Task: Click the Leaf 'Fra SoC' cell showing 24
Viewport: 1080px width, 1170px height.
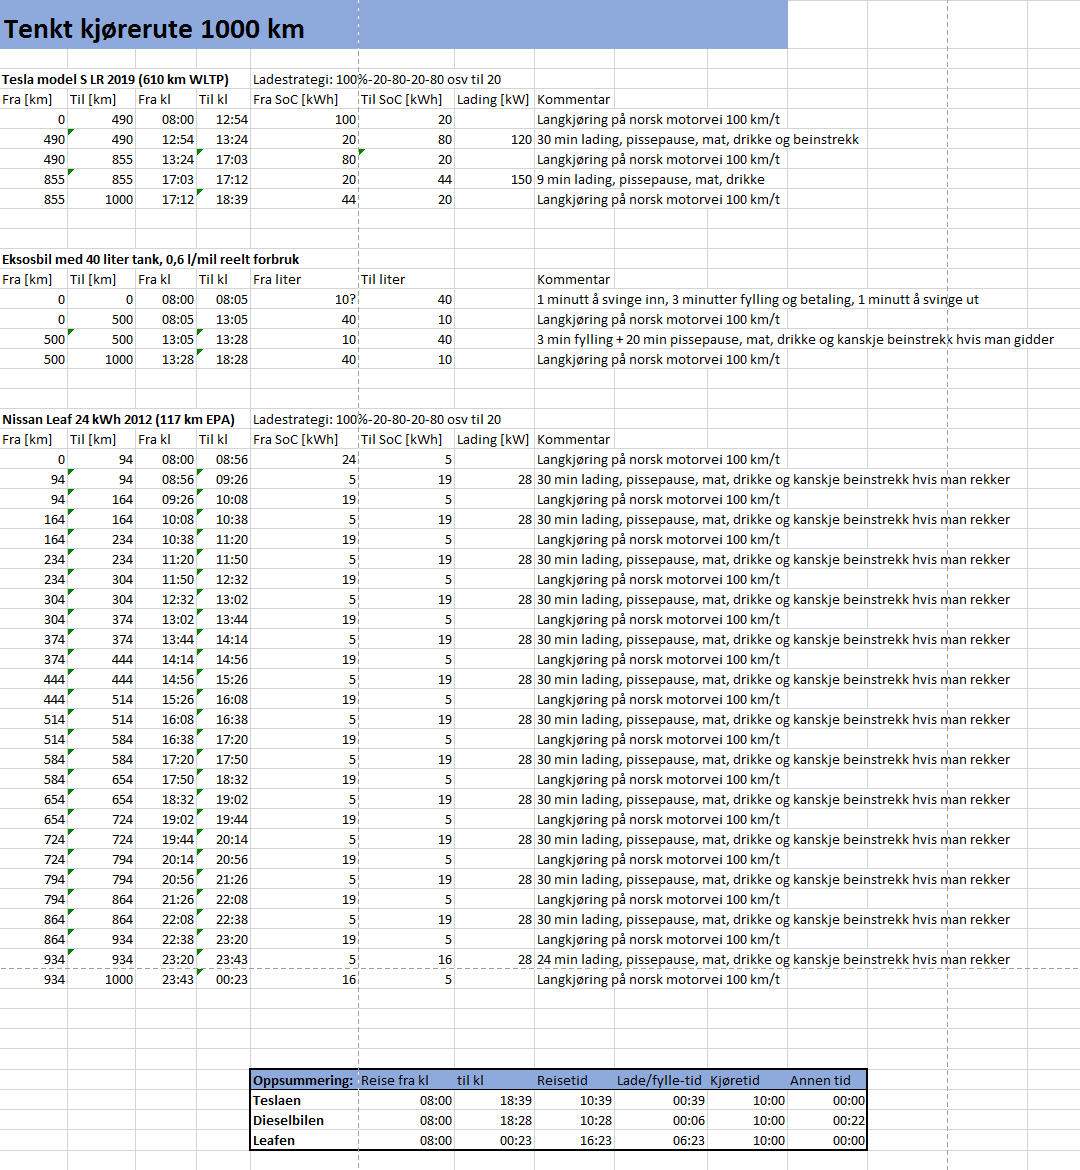Action: click(304, 460)
